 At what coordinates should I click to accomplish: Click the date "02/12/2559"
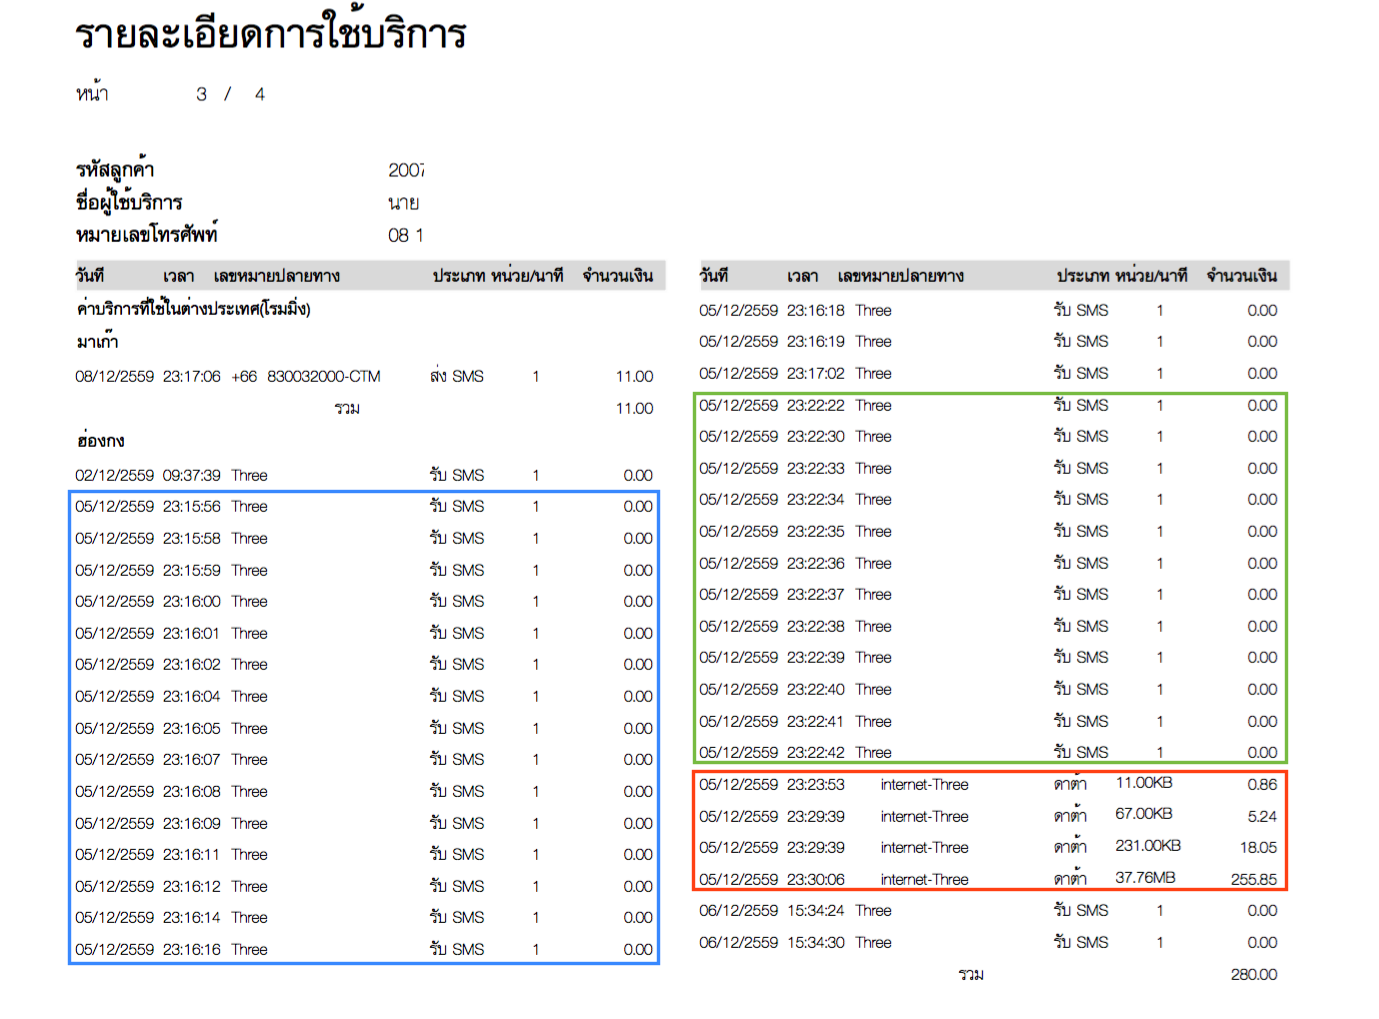click(x=115, y=476)
